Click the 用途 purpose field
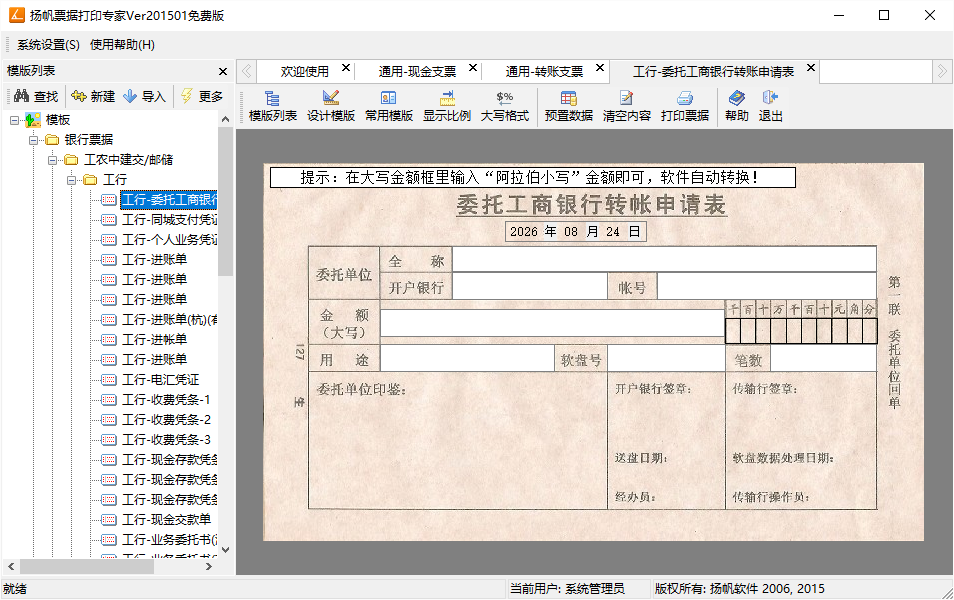The width and height of the screenshot is (954, 600). [x=467, y=358]
